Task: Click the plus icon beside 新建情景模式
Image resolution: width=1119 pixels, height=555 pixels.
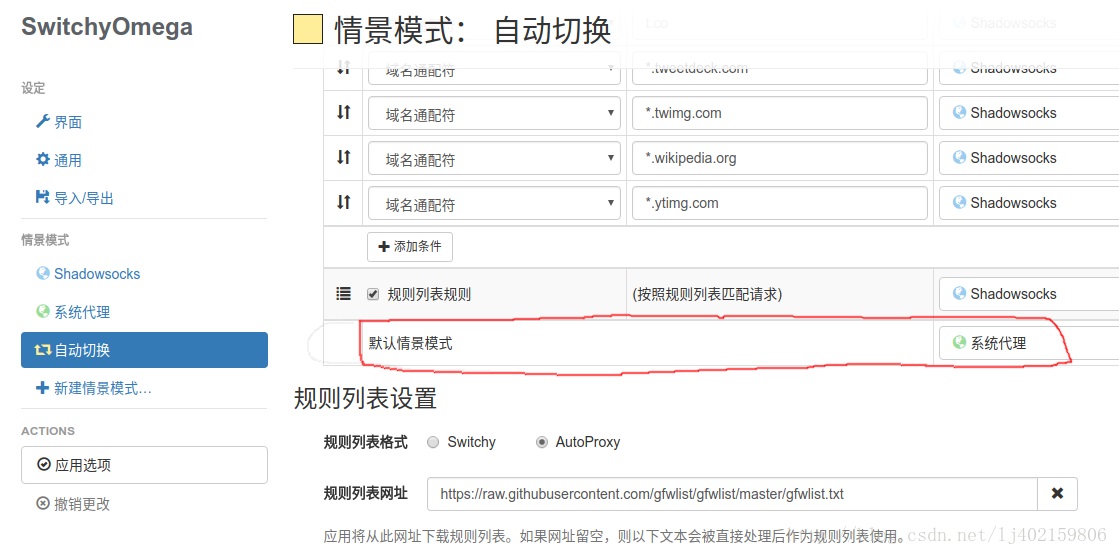Action: pyautogui.click(x=42, y=387)
